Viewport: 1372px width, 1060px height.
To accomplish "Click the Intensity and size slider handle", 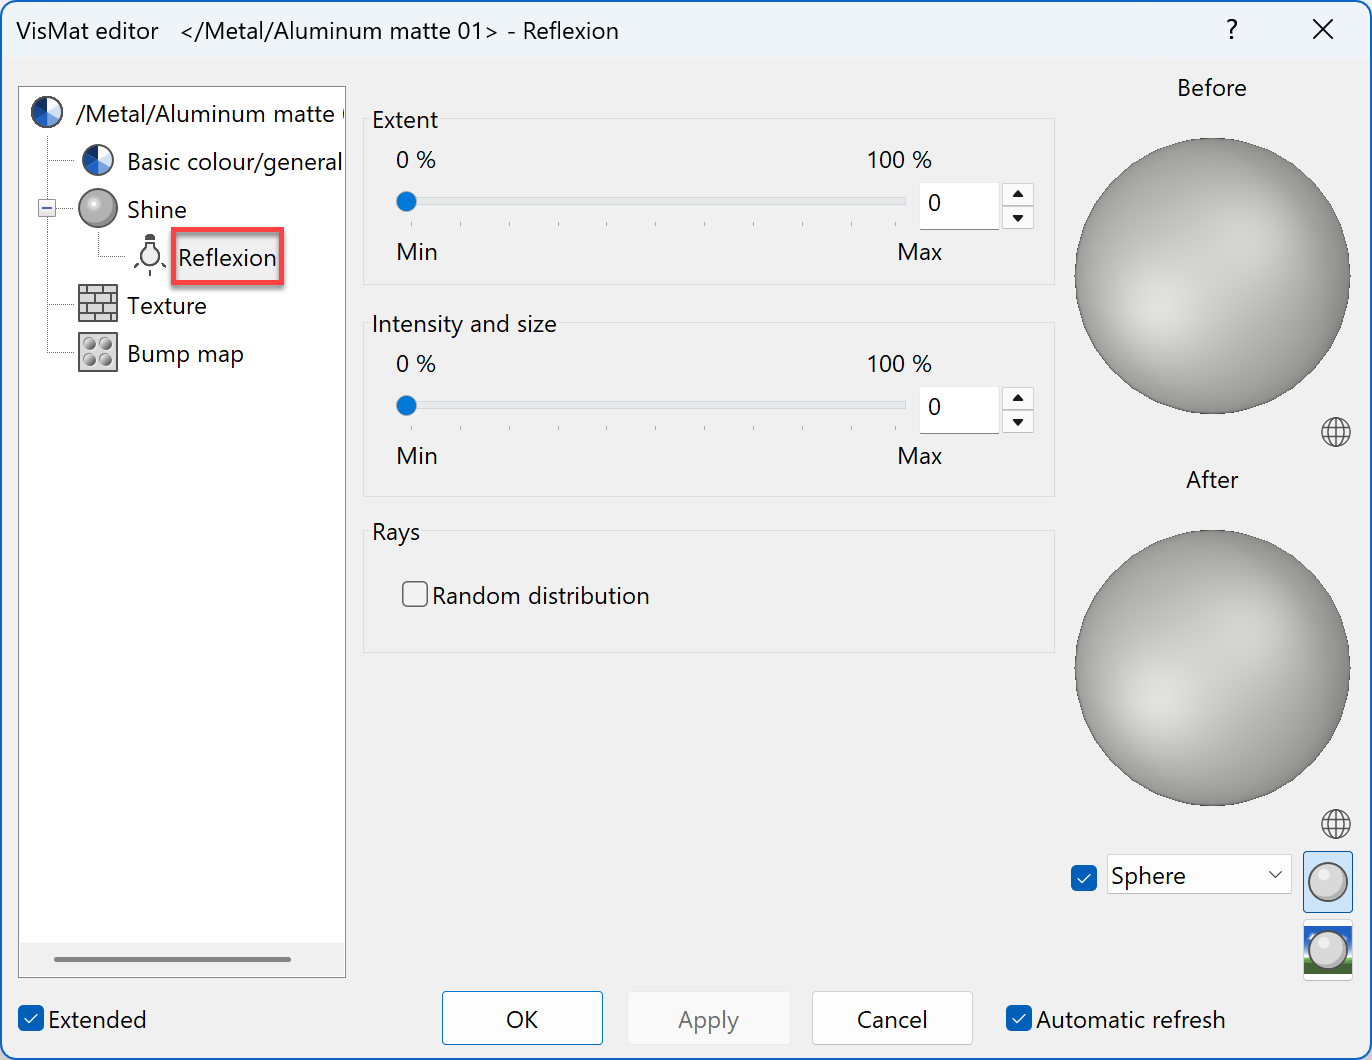I will (406, 406).
